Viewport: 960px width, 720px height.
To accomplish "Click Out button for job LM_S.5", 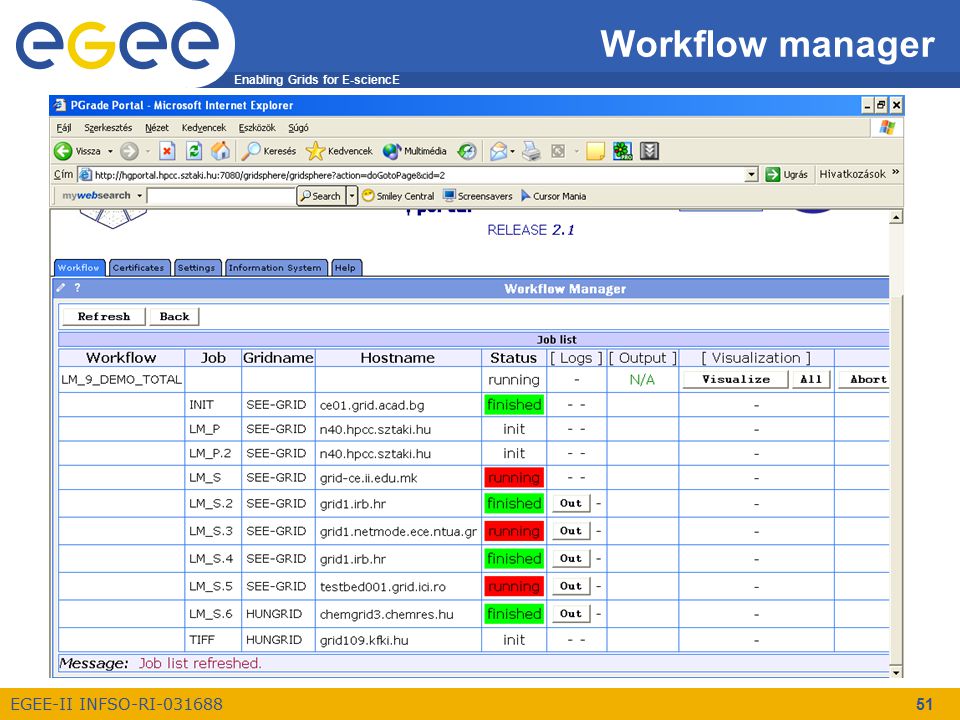I will click(571, 586).
